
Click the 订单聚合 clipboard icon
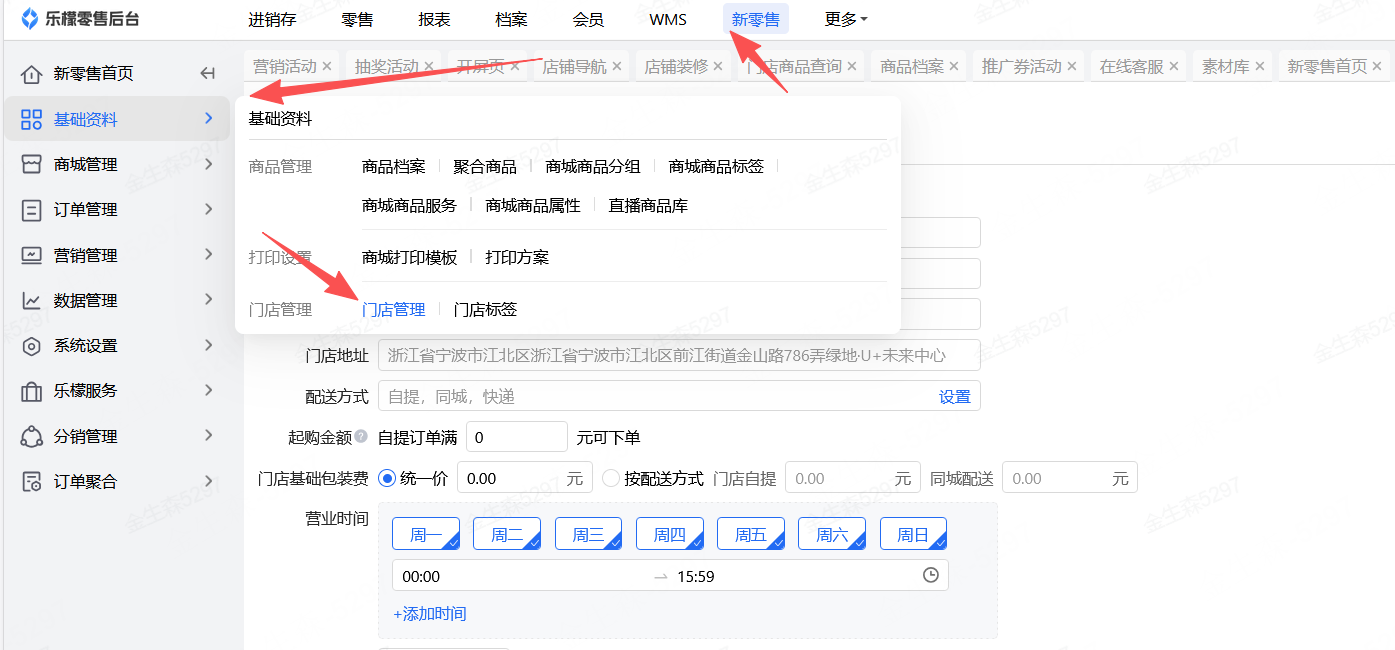tap(32, 482)
